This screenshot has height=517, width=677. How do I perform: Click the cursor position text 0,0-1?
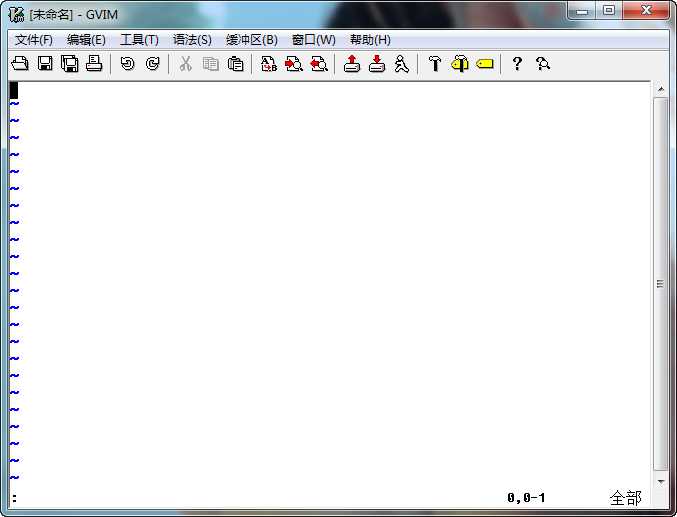click(x=526, y=498)
